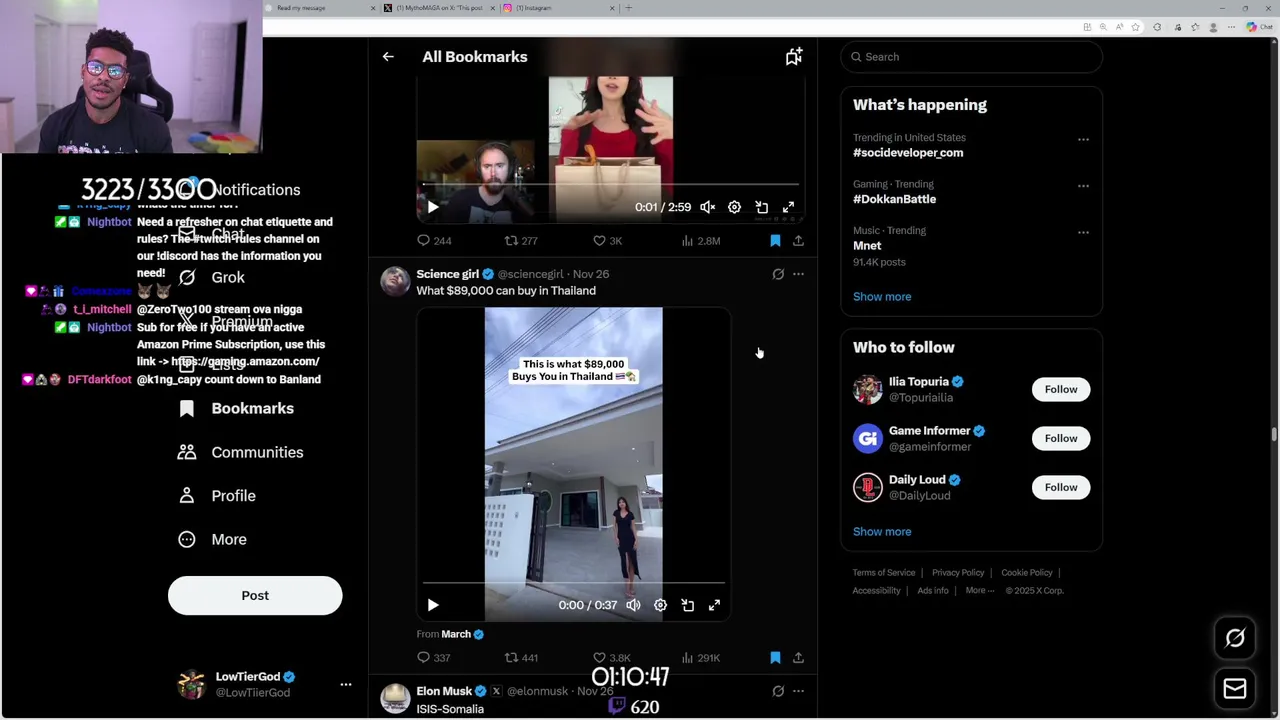Repost the Science girl post with 441 reposts
This screenshot has width=1280, height=720.
(x=521, y=658)
